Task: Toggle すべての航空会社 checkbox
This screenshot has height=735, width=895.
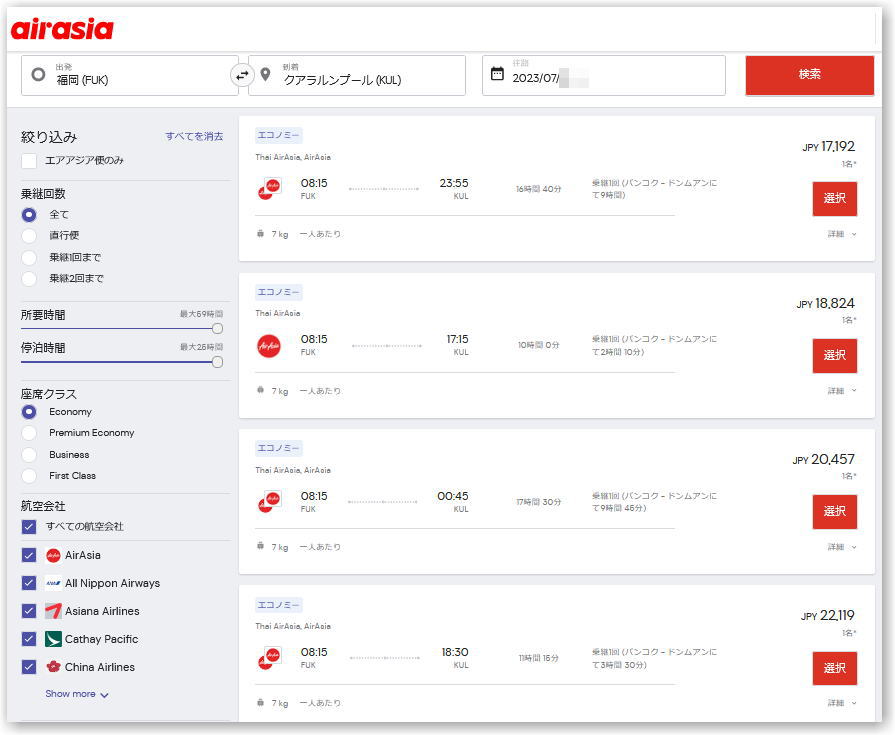Action: (x=29, y=527)
